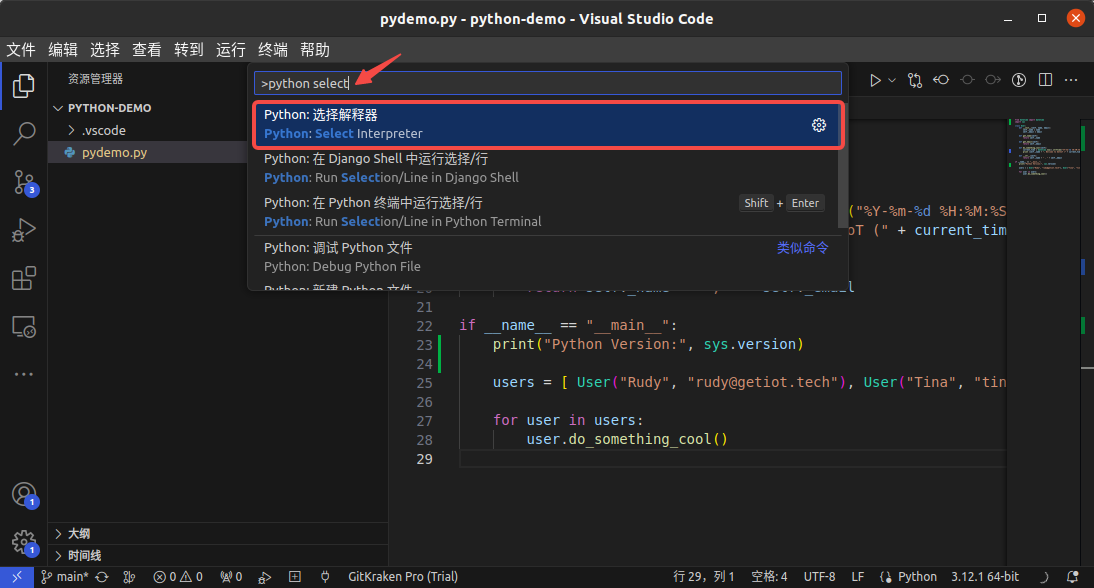Open the Run and Debug view
The width and height of the screenshot is (1094, 588).
(23, 231)
